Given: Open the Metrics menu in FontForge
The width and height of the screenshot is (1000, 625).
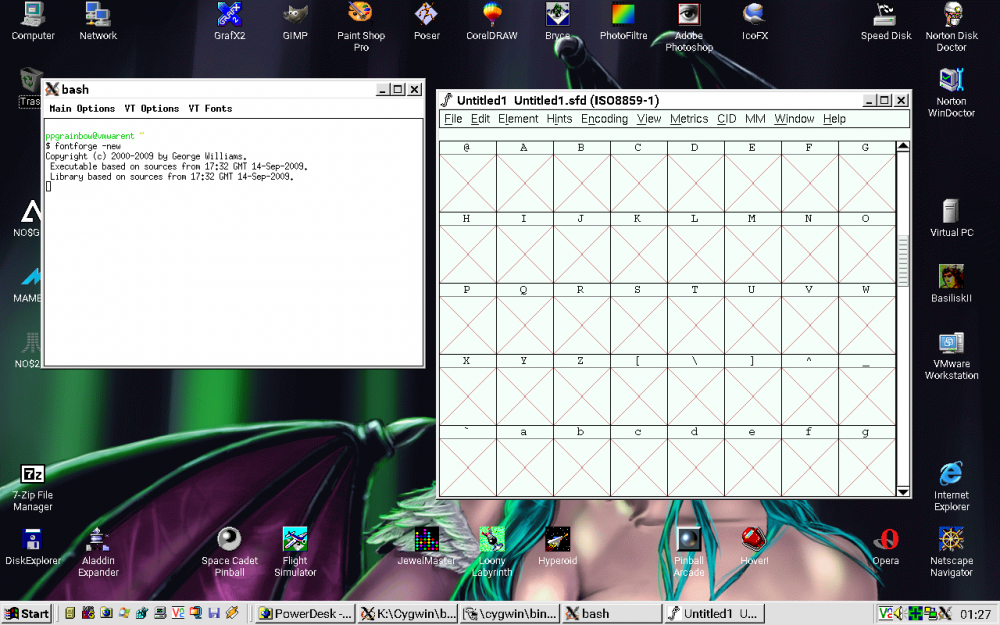Looking at the screenshot, I should pos(688,118).
